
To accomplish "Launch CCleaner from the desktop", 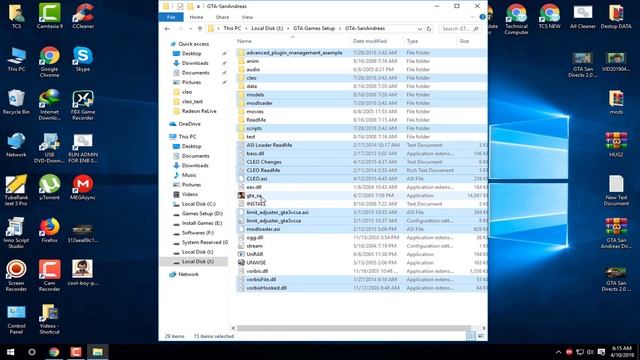I will click(x=83, y=16).
